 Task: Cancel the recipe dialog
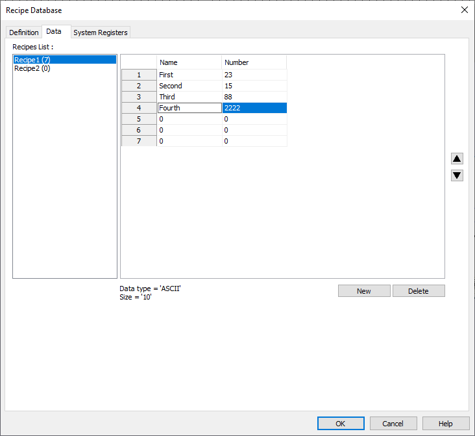(393, 423)
